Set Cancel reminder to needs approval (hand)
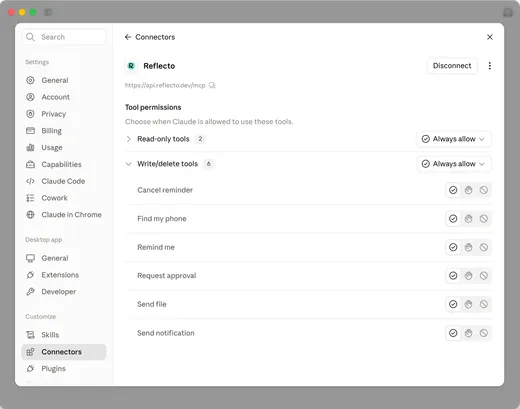520x409 pixels. click(x=468, y=190)
